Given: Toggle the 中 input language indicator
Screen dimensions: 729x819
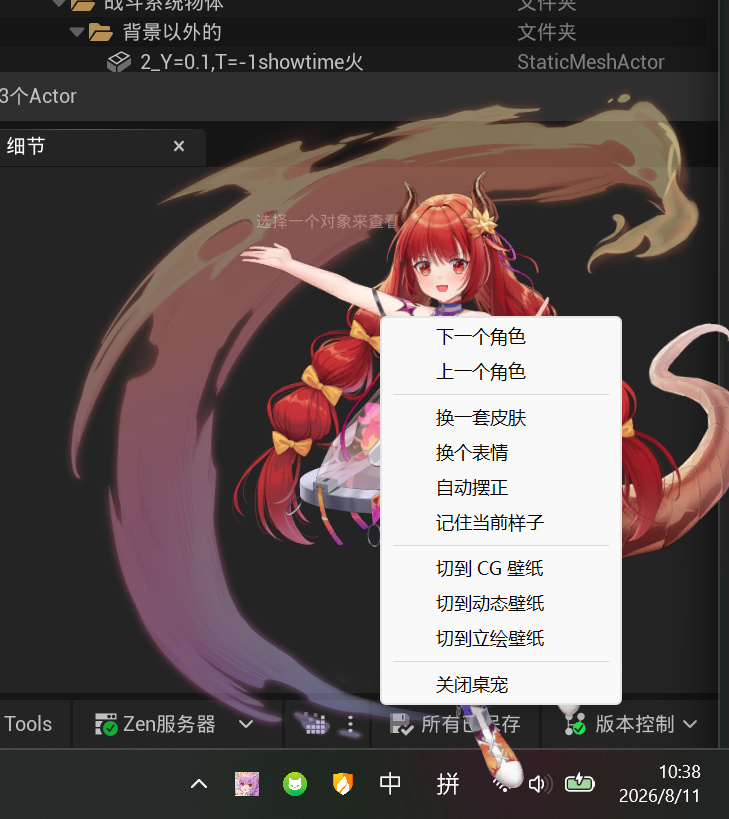Looking at the screenshot, I should 390,784.
